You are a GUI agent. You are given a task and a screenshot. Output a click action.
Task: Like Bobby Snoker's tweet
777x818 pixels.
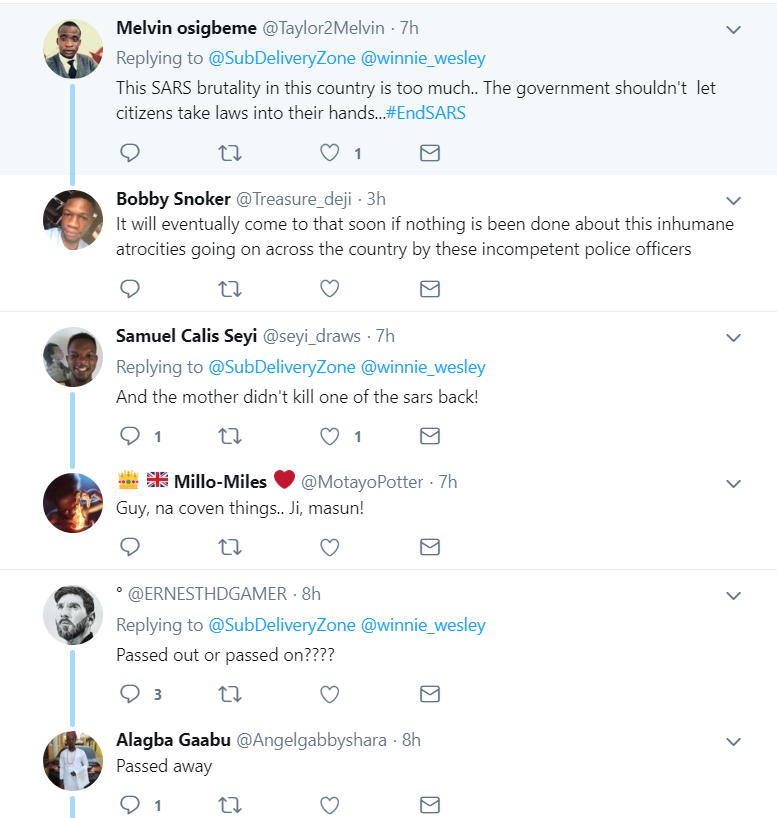(x=329, y=289)
